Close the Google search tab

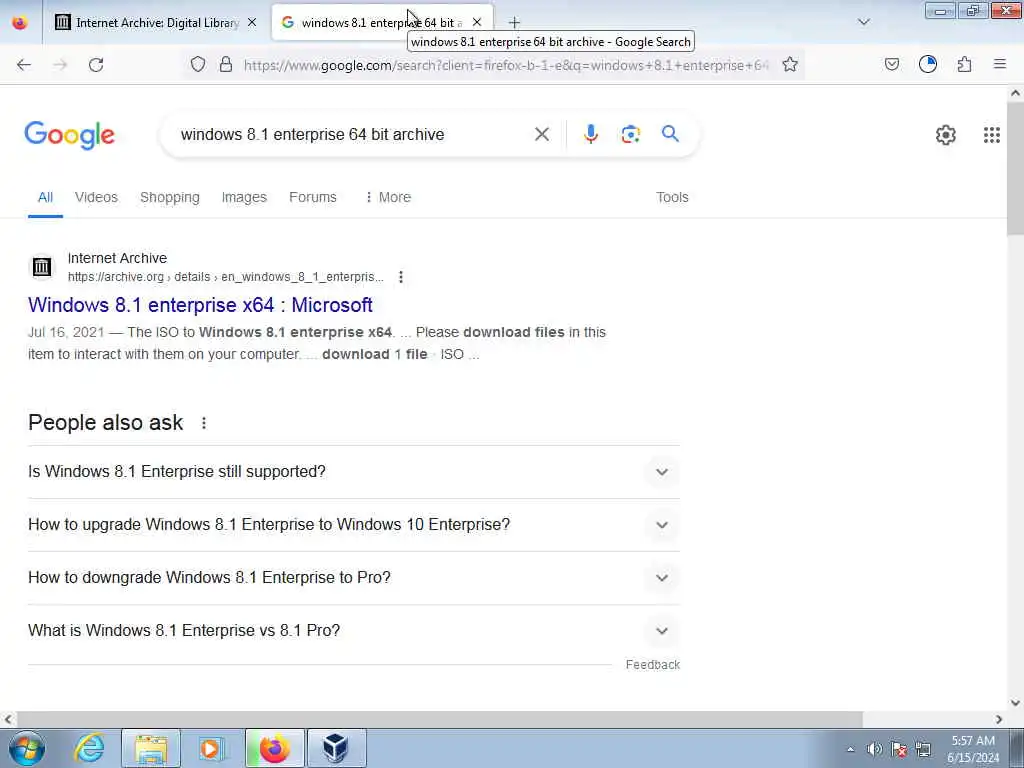(477, 23)
